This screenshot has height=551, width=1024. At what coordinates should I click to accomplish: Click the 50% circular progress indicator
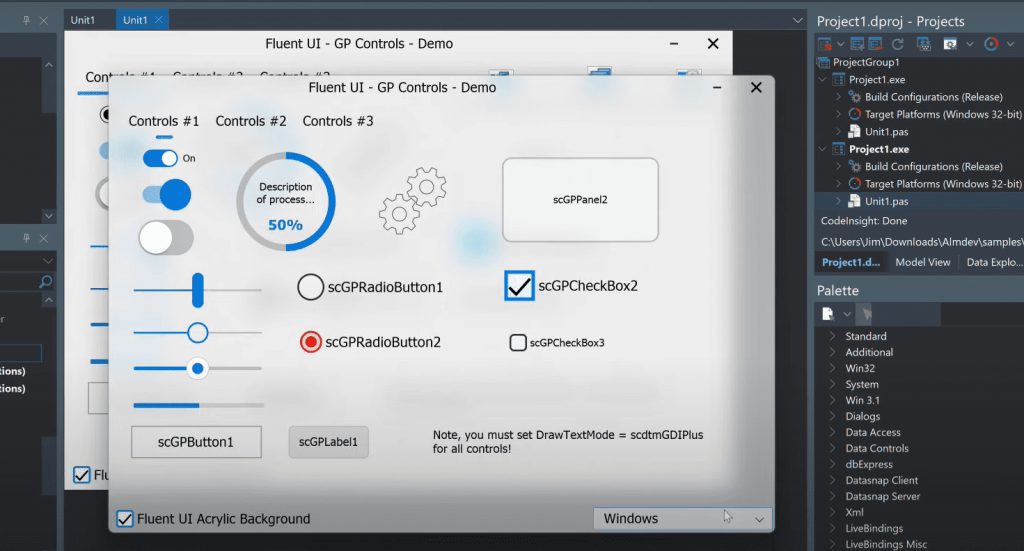click(x=285, y=202)
